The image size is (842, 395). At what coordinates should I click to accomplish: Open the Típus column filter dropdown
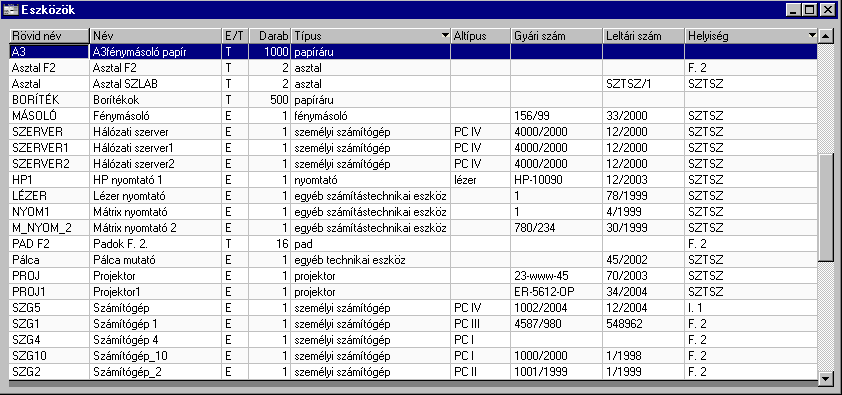pos(445,36)
